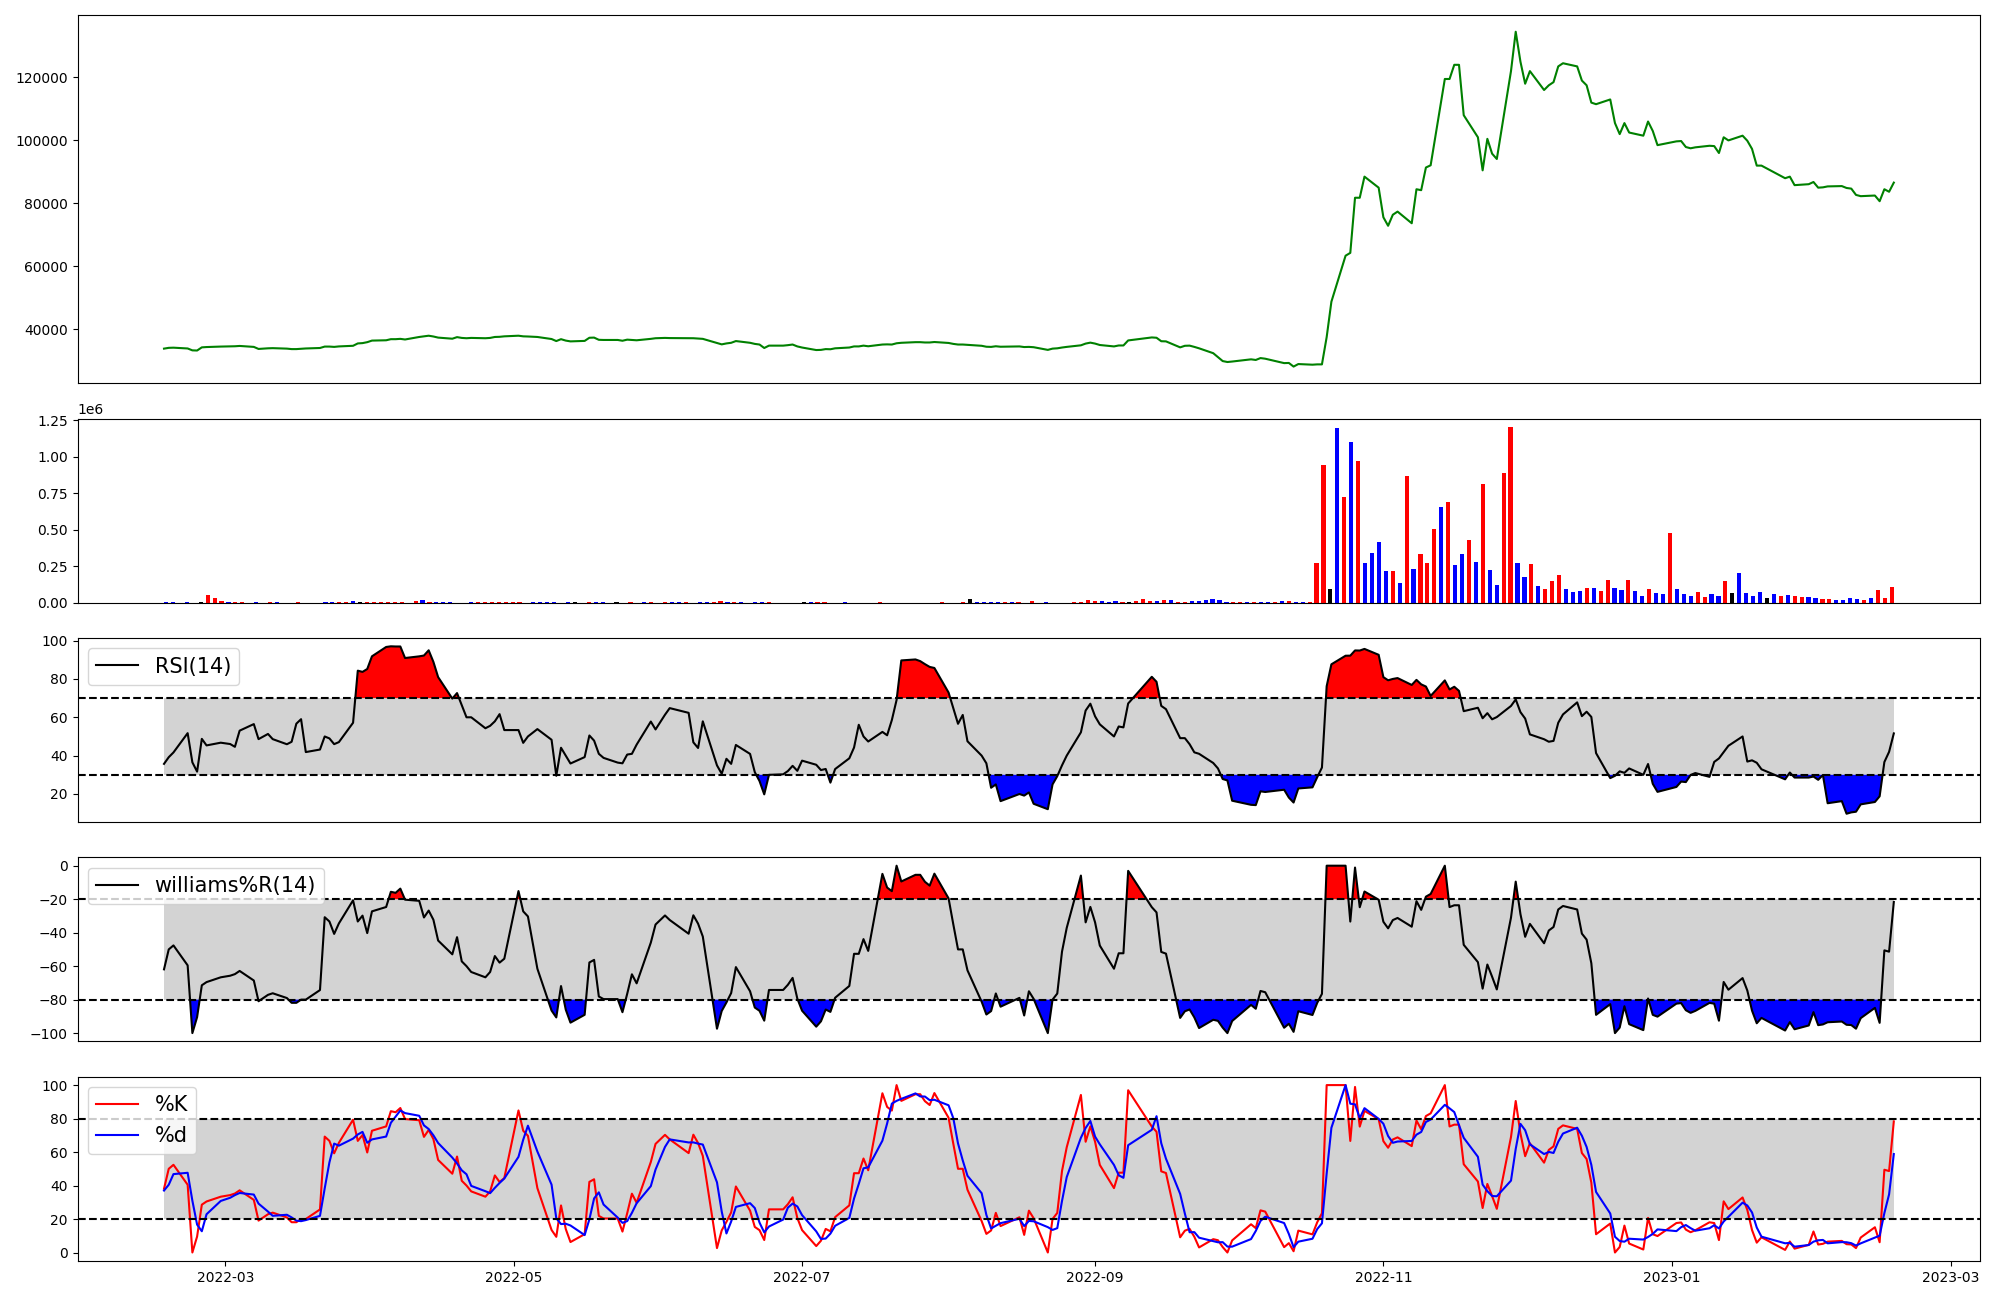Select the 2022-11 date tick label
Screen dimensions: 2000x1300
coord(1383,1277)
